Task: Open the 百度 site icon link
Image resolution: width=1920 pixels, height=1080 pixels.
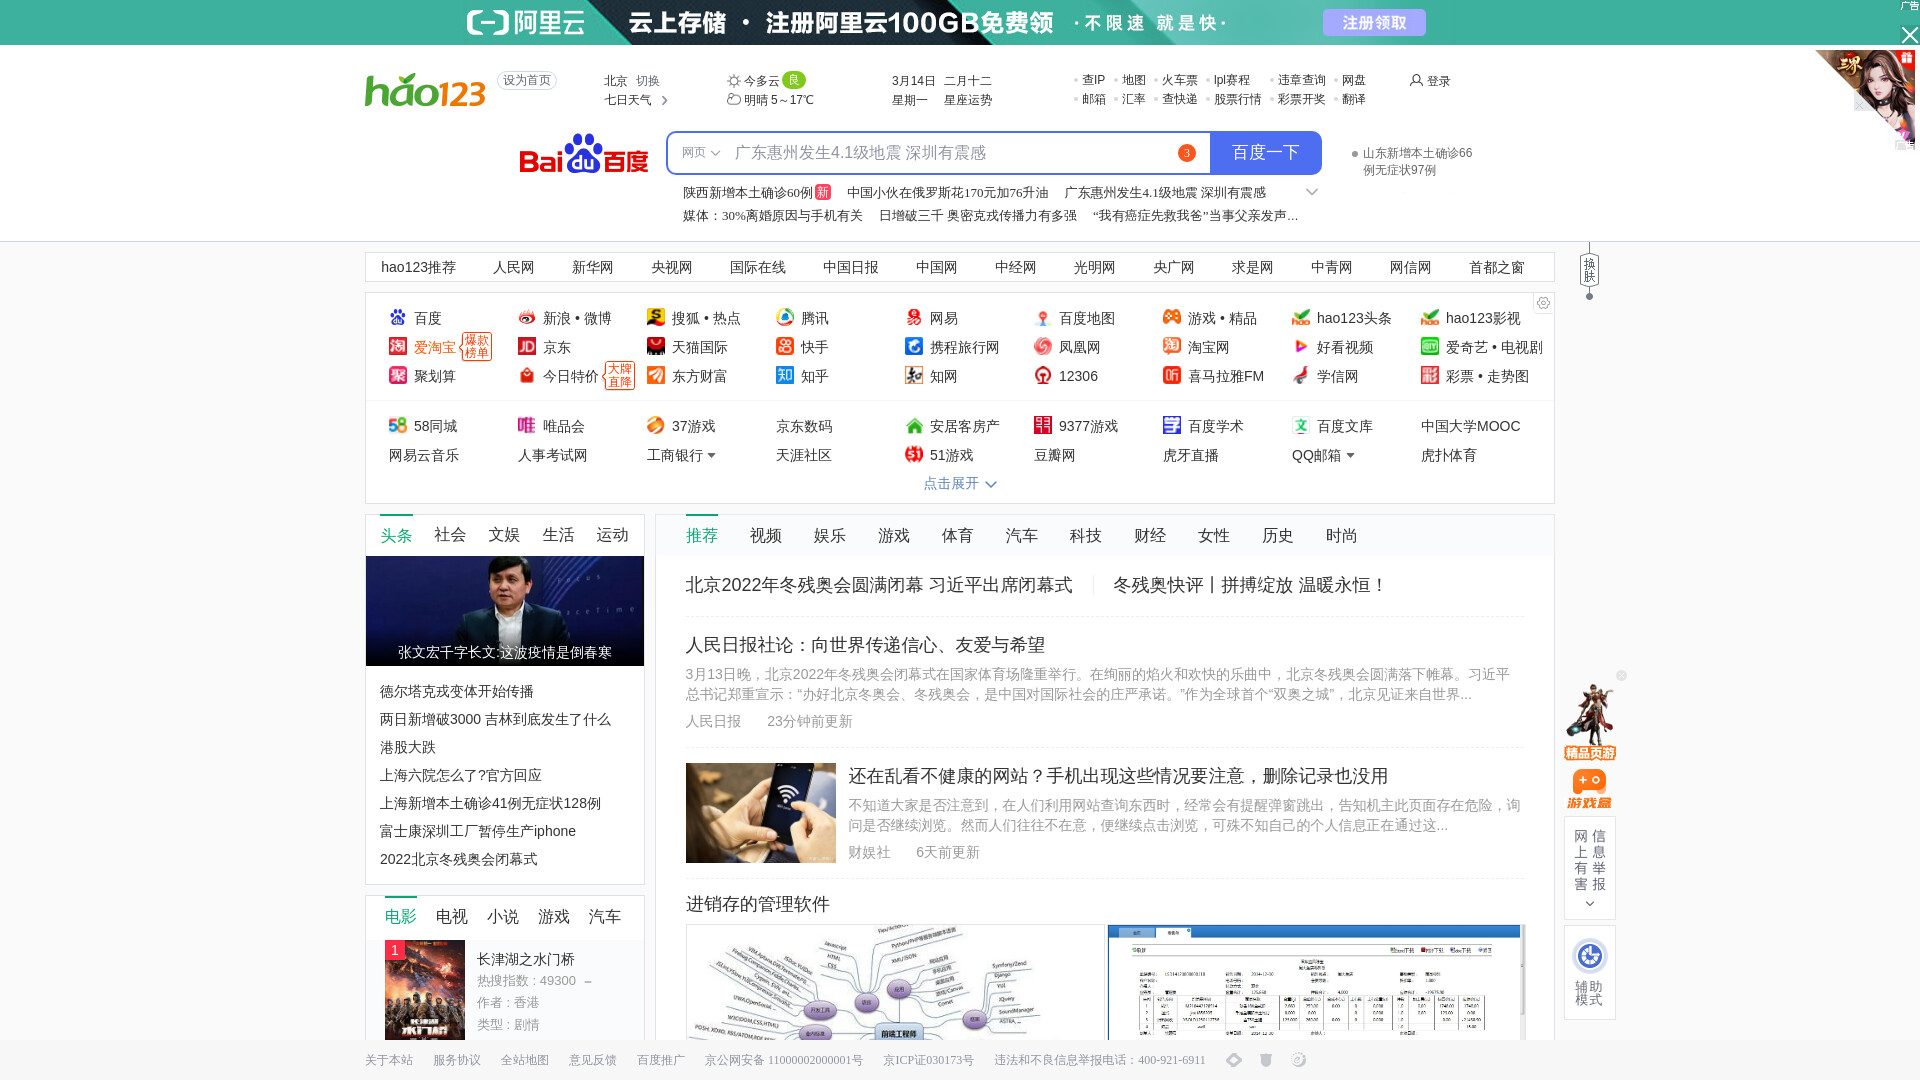Action: coord(398,317)
